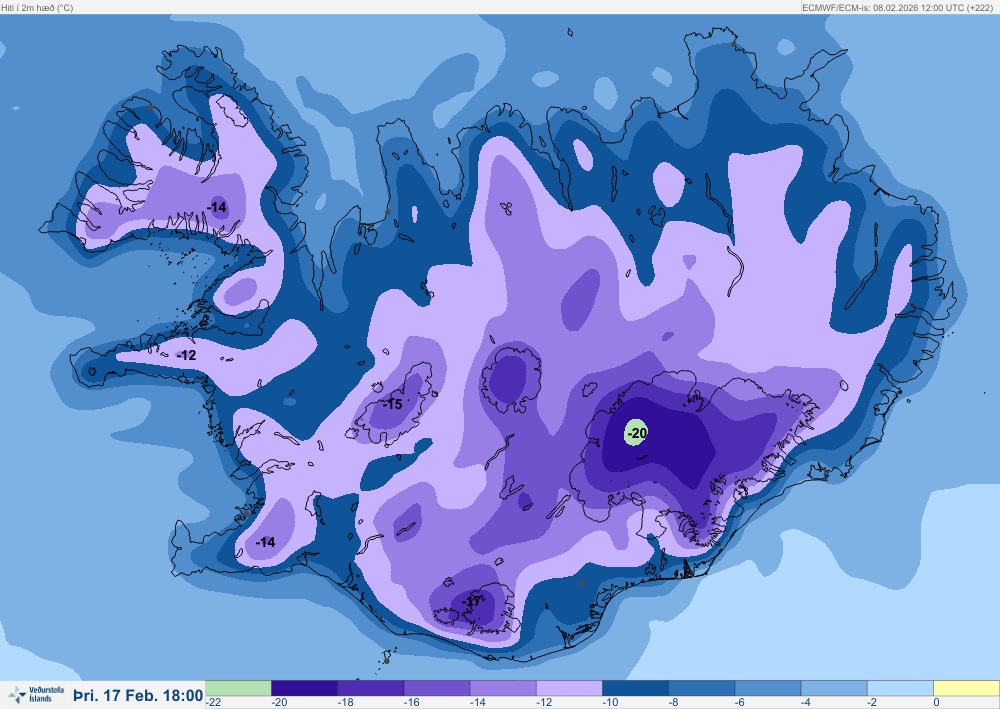Click the -2 legend scale value
This screenshot has height=709, width=1000.
(x=872, y=702)
